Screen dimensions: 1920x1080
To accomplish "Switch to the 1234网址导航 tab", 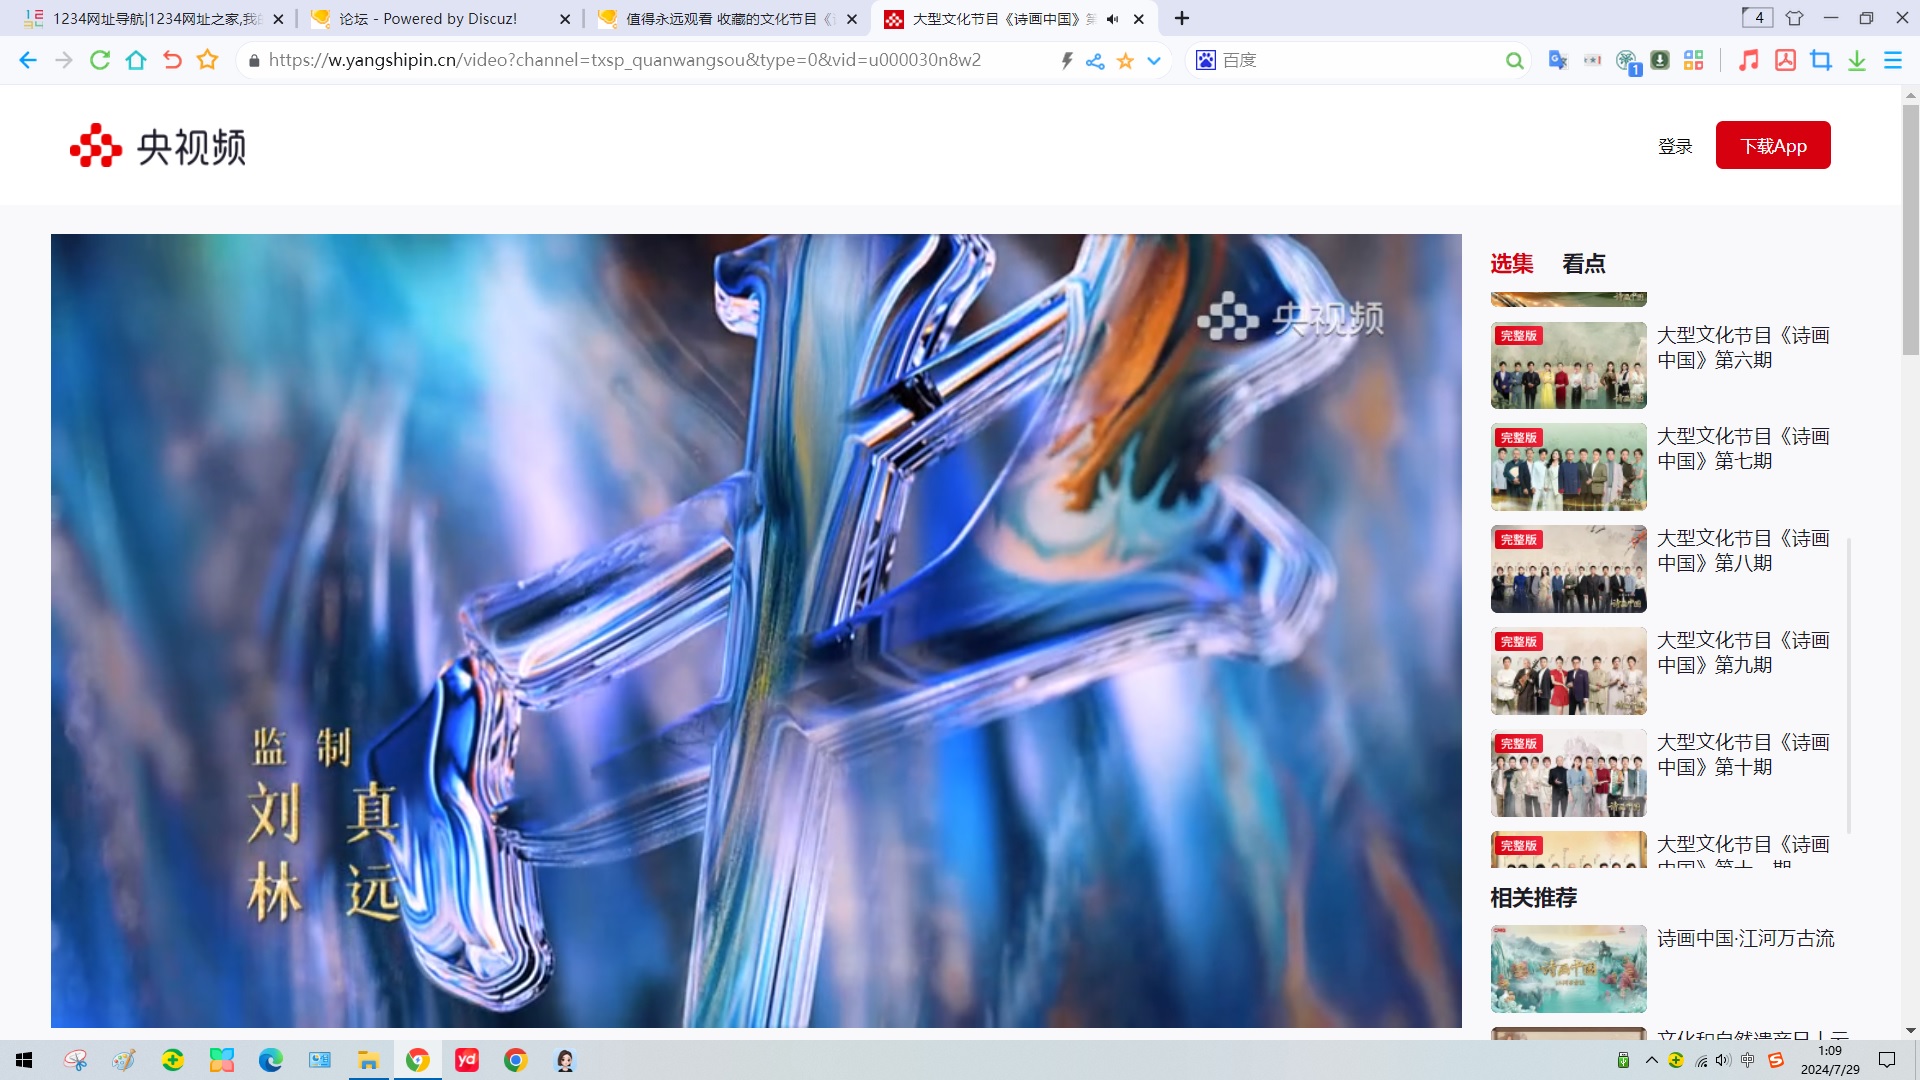I will (155, 18).
